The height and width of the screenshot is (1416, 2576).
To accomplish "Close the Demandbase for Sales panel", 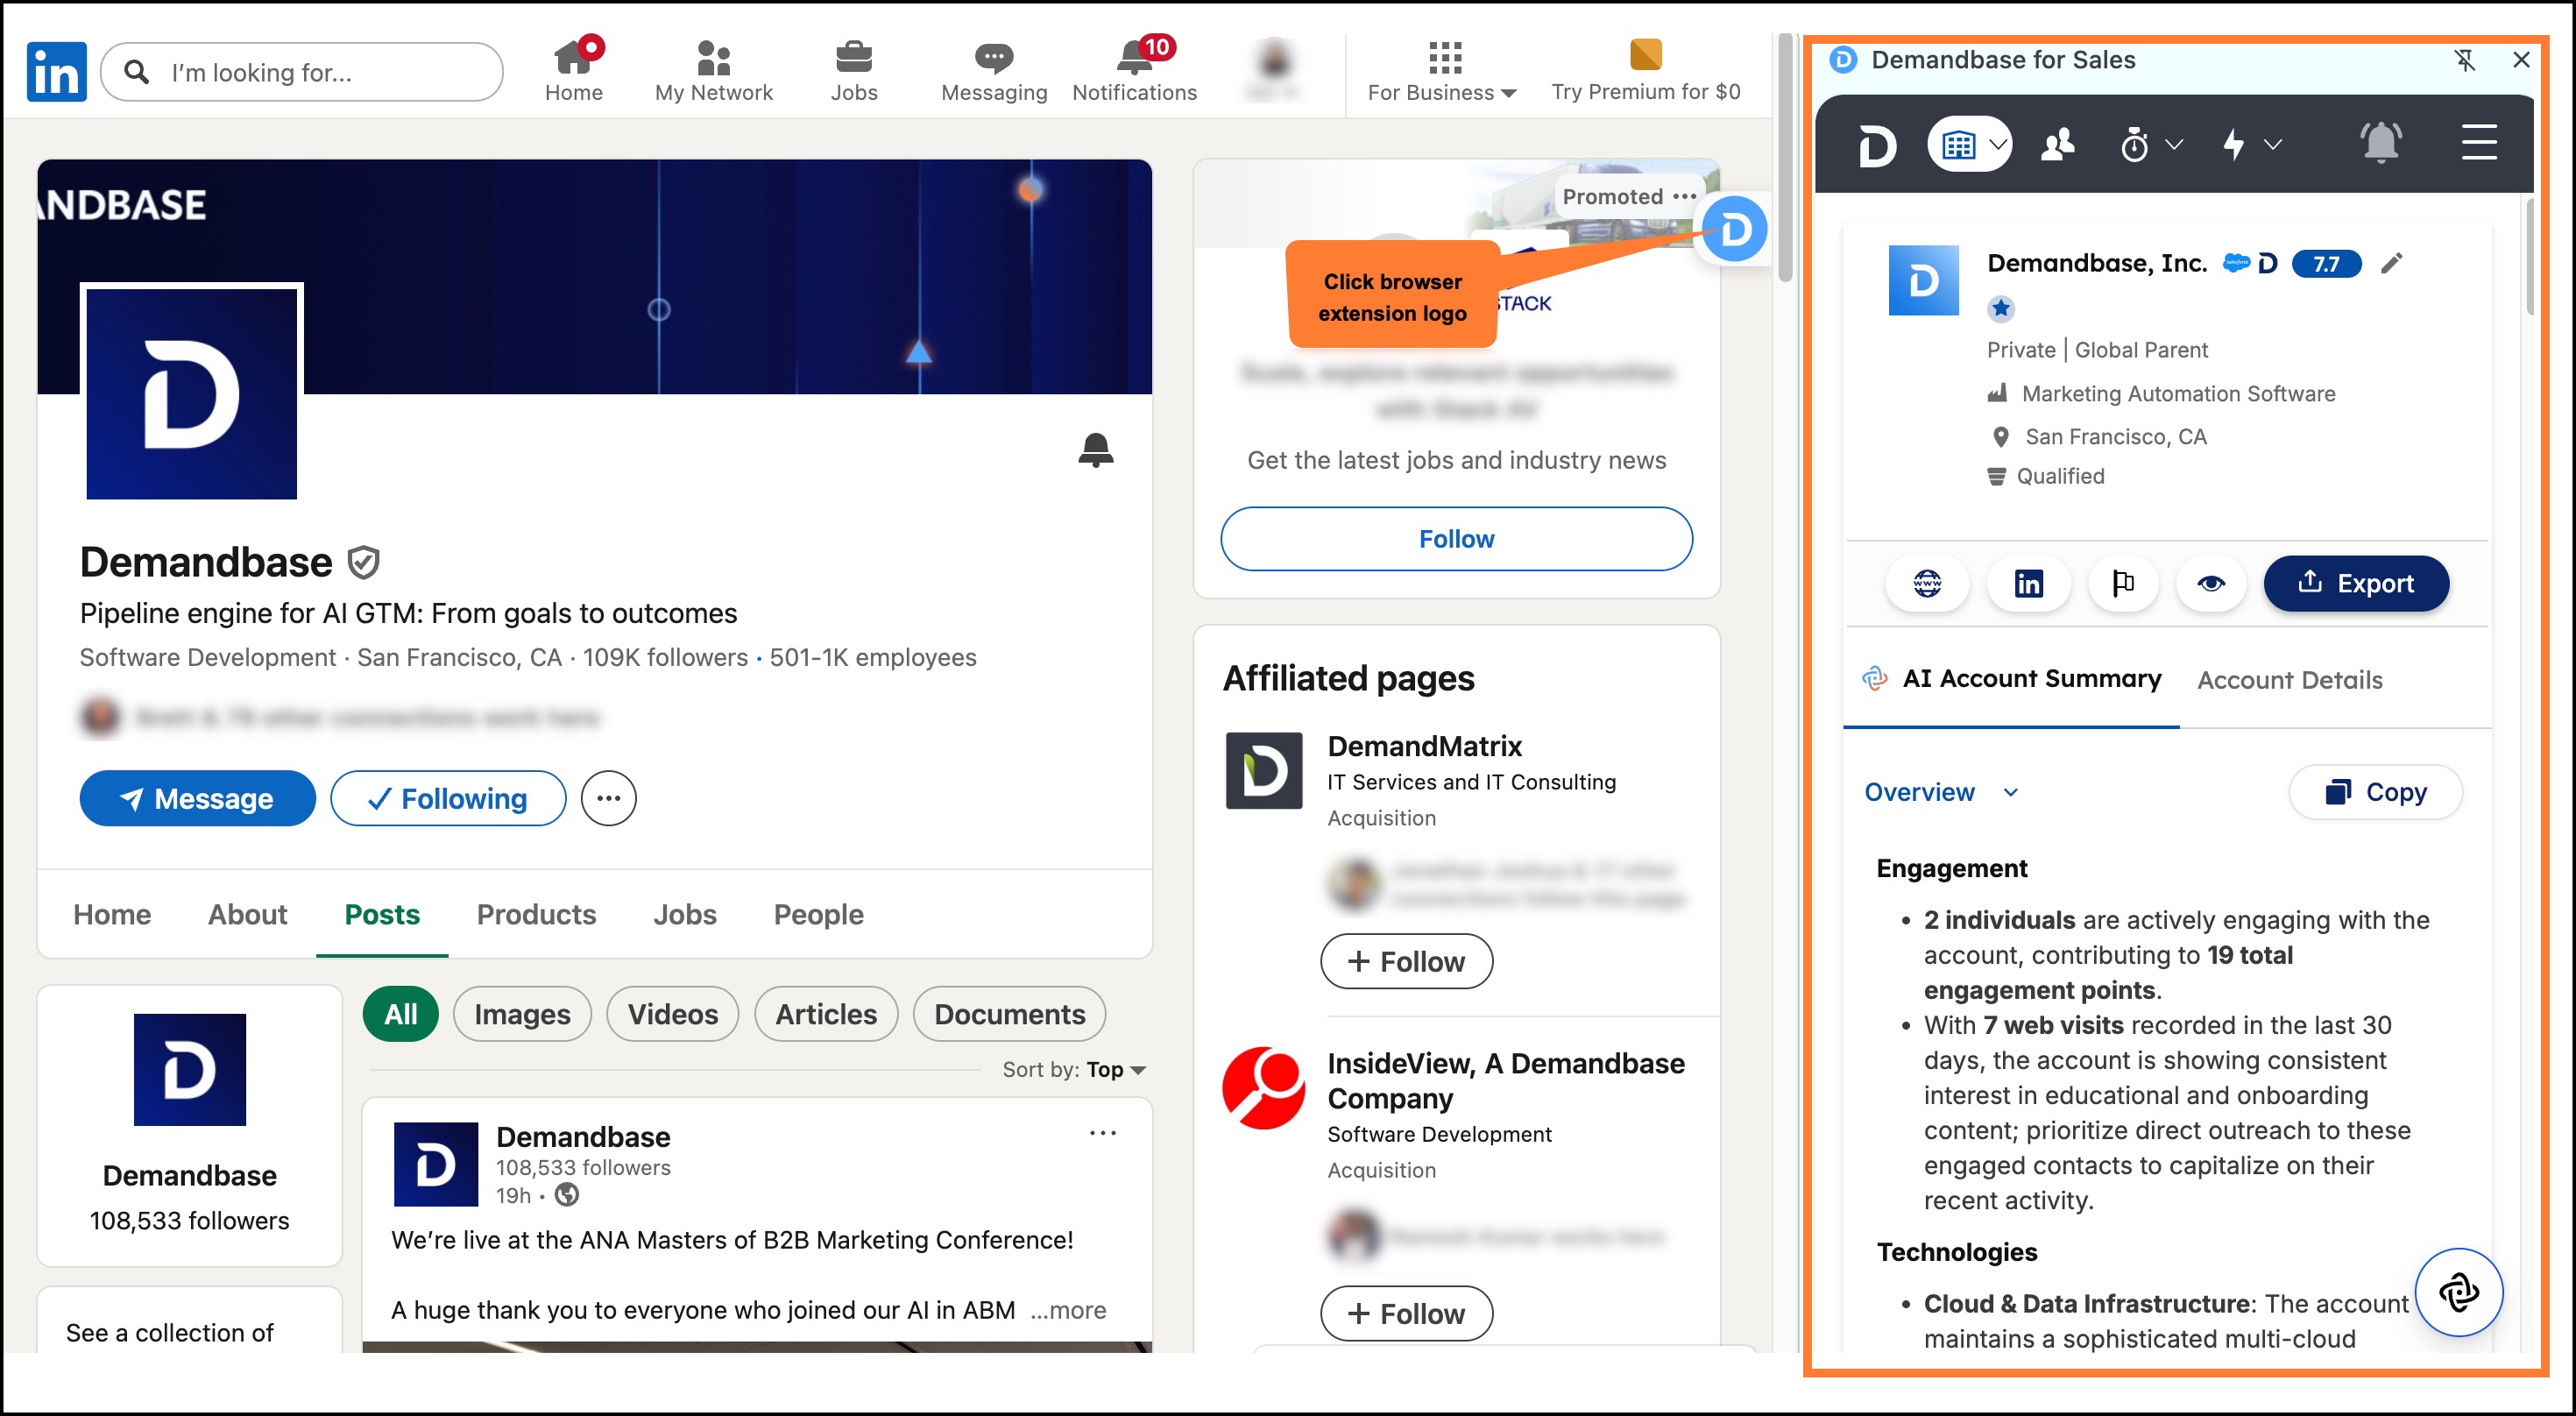I will pyautogui.click(x=2521, y=60).
